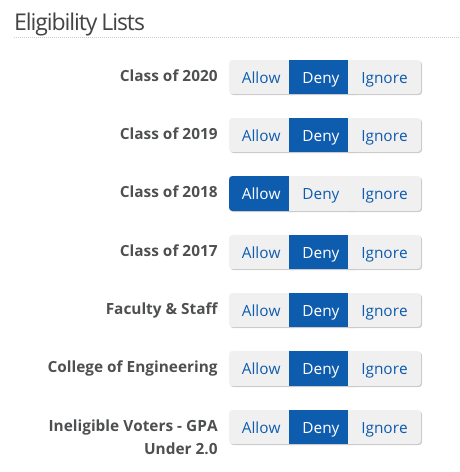
Task: Ignore the College of Engineering list
Action: (385, 369)
